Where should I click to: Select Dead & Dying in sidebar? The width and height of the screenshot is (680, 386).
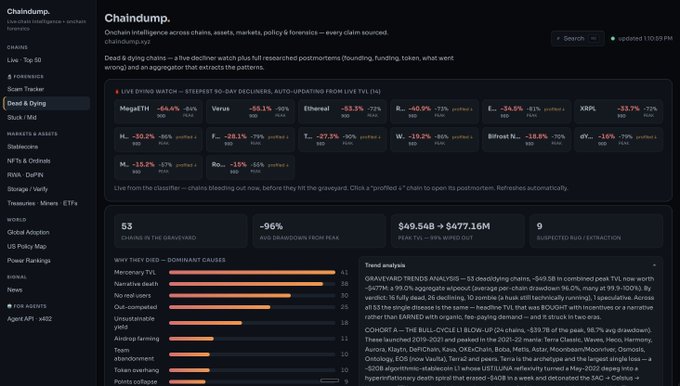click(46, 103)
